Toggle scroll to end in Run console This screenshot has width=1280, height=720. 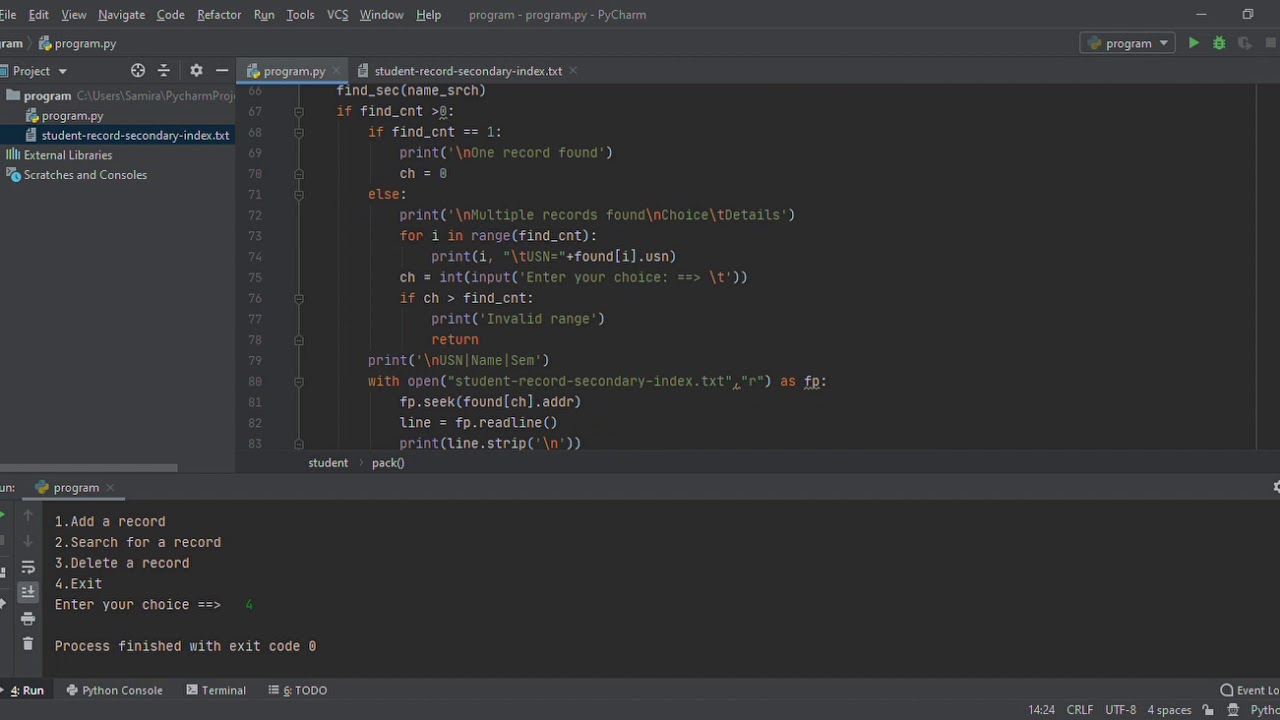pyautogui.click(x=28, y=592)
